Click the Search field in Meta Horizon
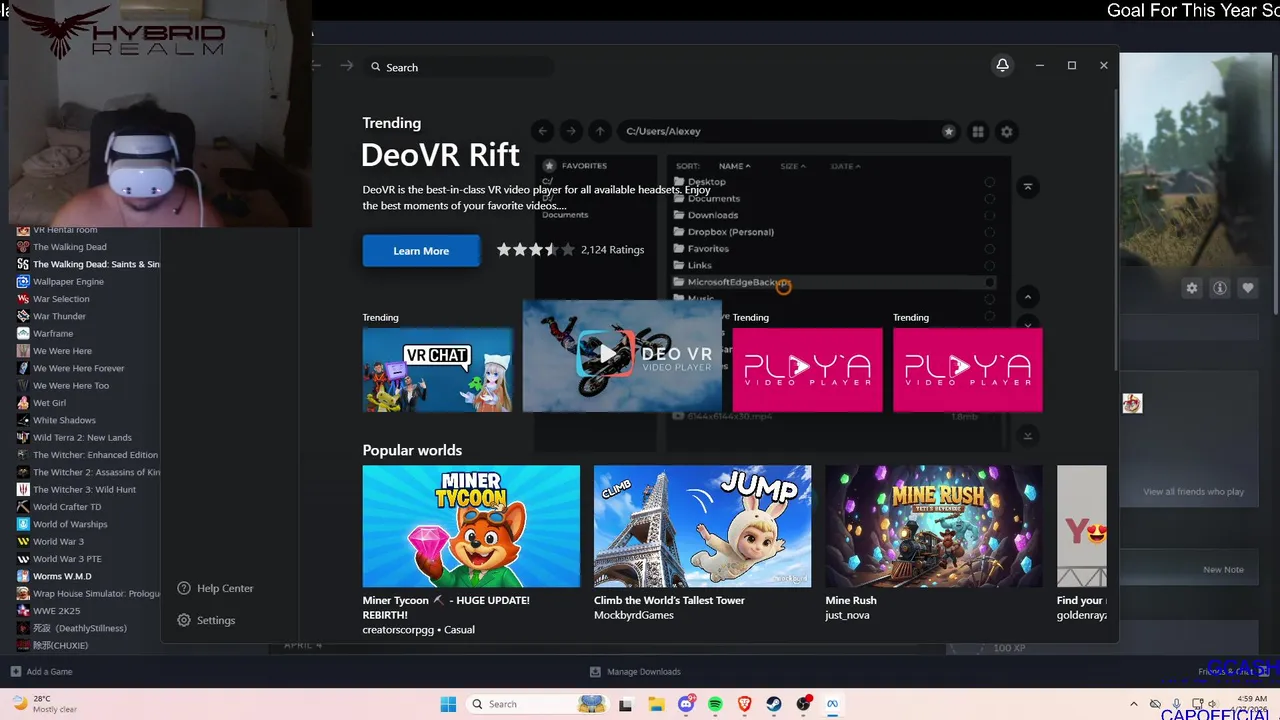 click(459, 67)
